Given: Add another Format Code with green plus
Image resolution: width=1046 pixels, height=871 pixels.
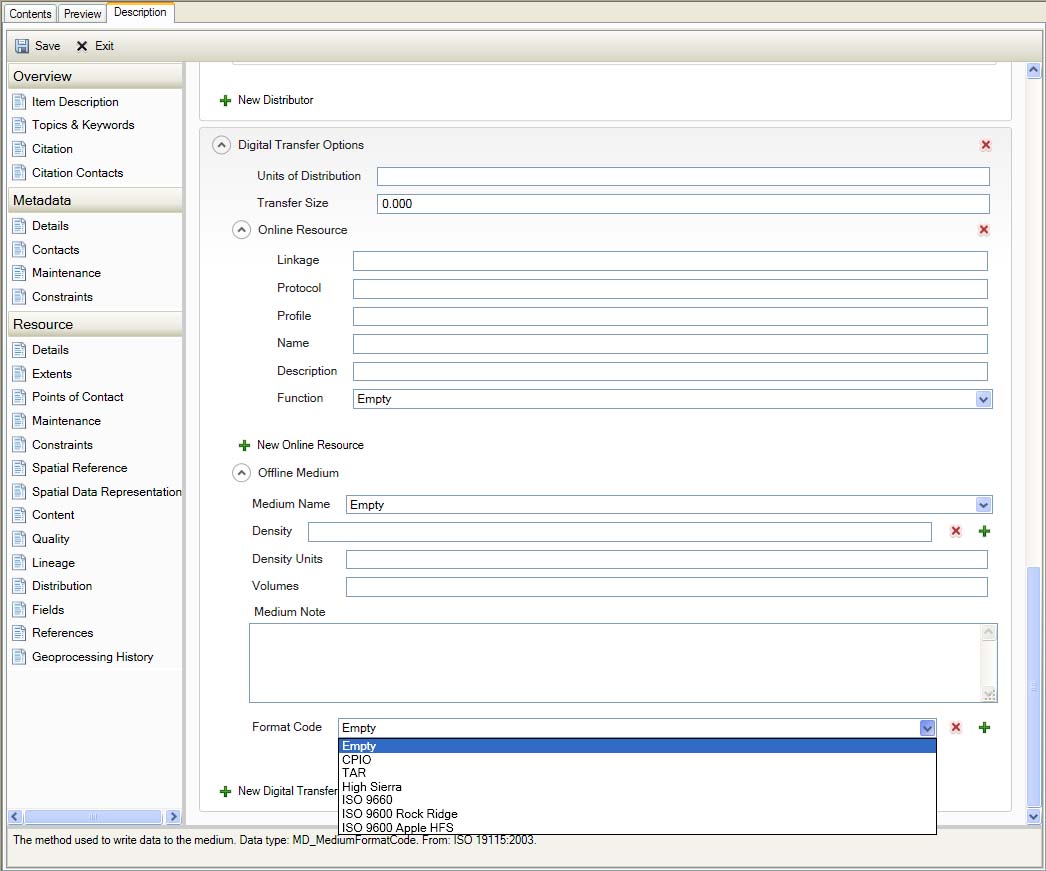Looking at the screenshot, I should click(x=984, y=727).
